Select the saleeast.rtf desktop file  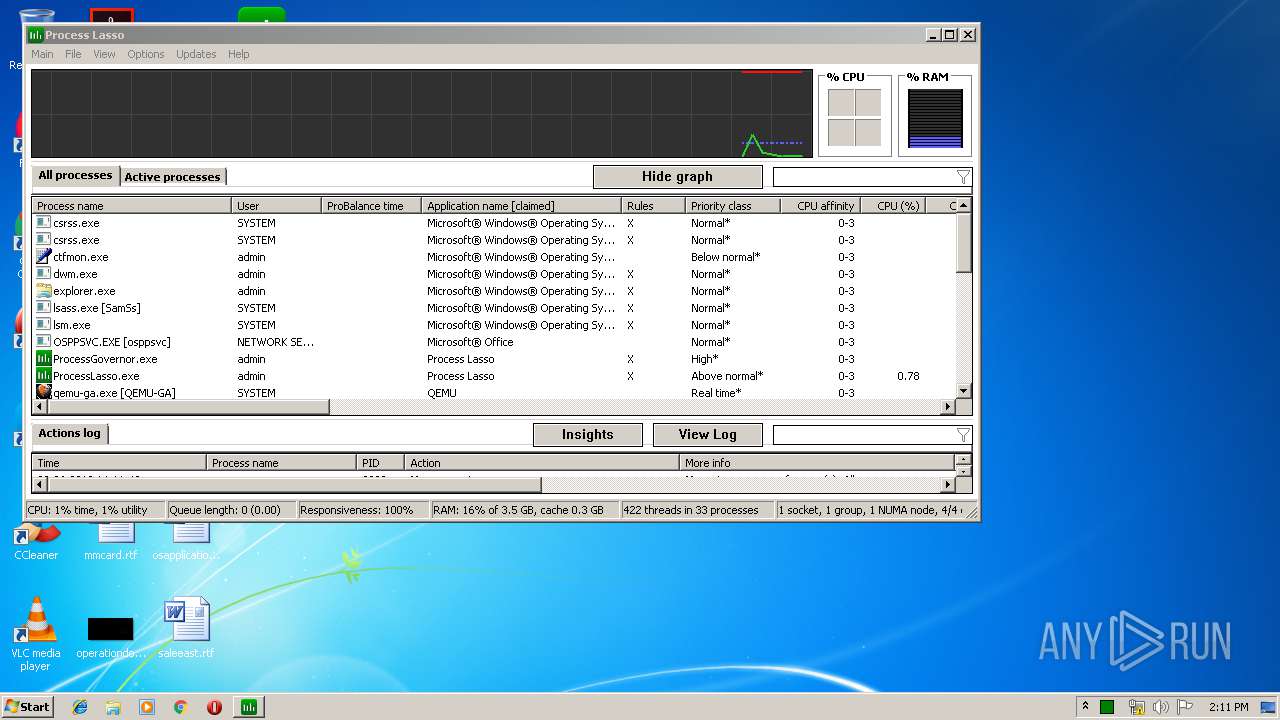click(186, 628)
